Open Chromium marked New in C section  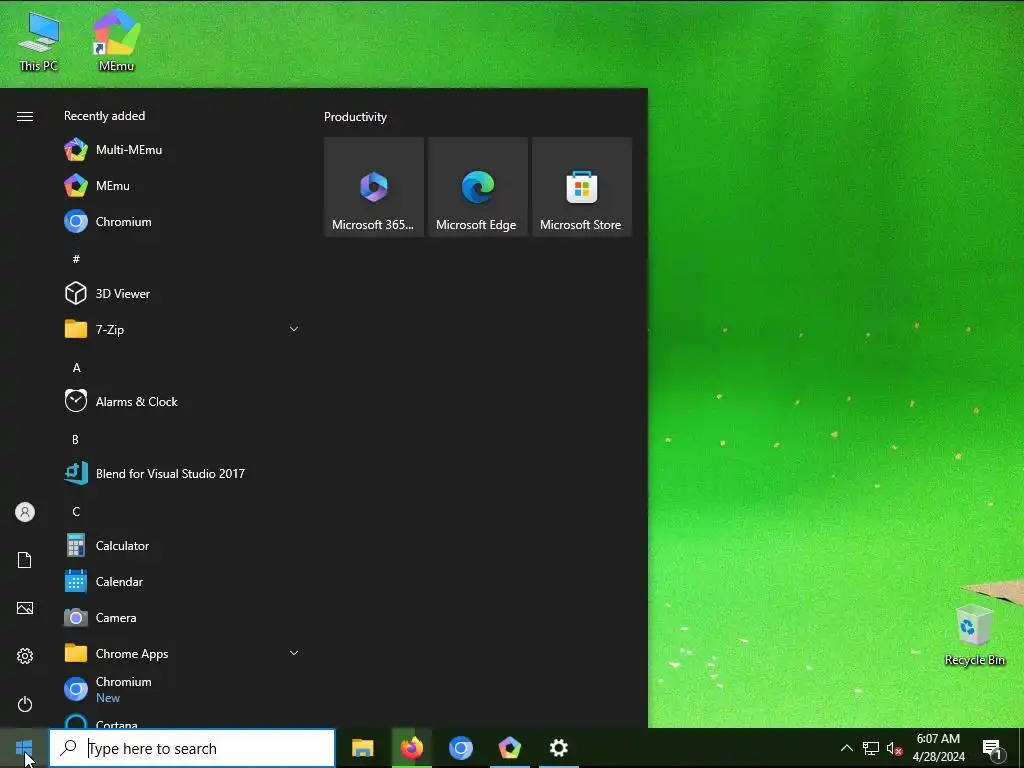point(182,689)
